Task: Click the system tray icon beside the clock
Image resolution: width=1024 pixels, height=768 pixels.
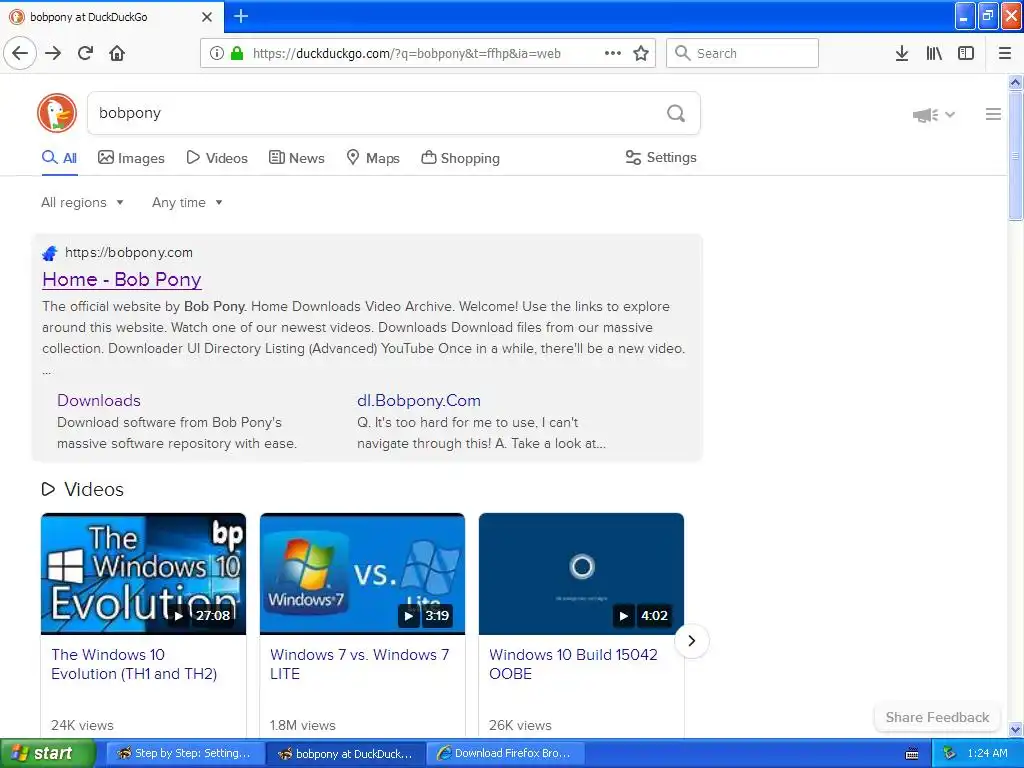Action: [x=950, y=753]
